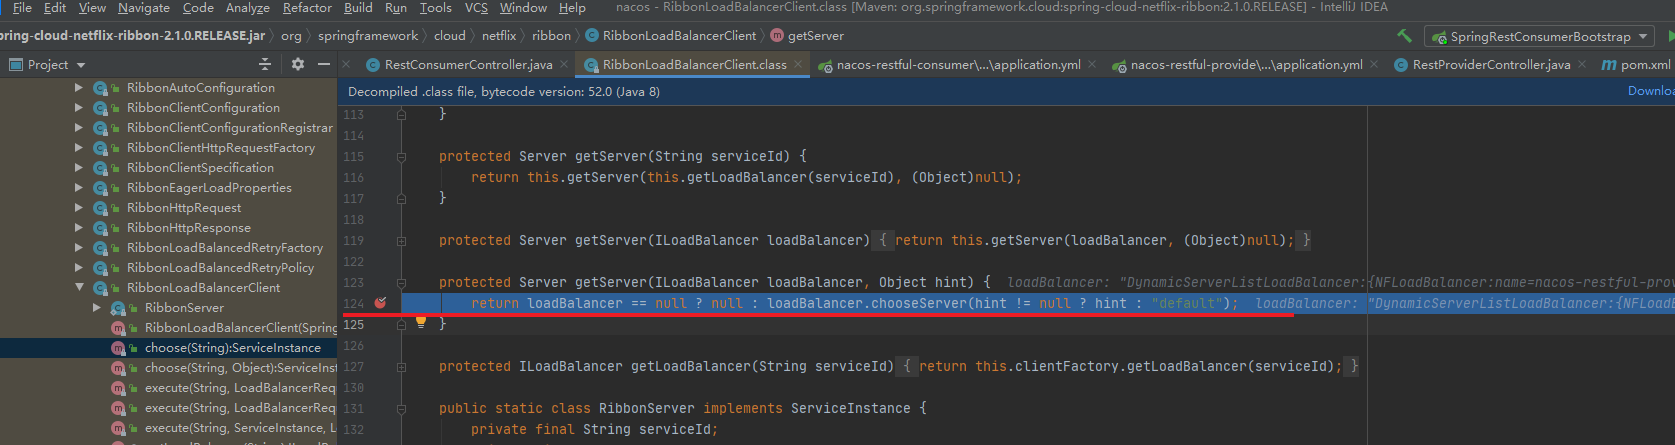Open the Edit menu
The height and width of the screenshot is (445, 1675).
coord(55,7)
